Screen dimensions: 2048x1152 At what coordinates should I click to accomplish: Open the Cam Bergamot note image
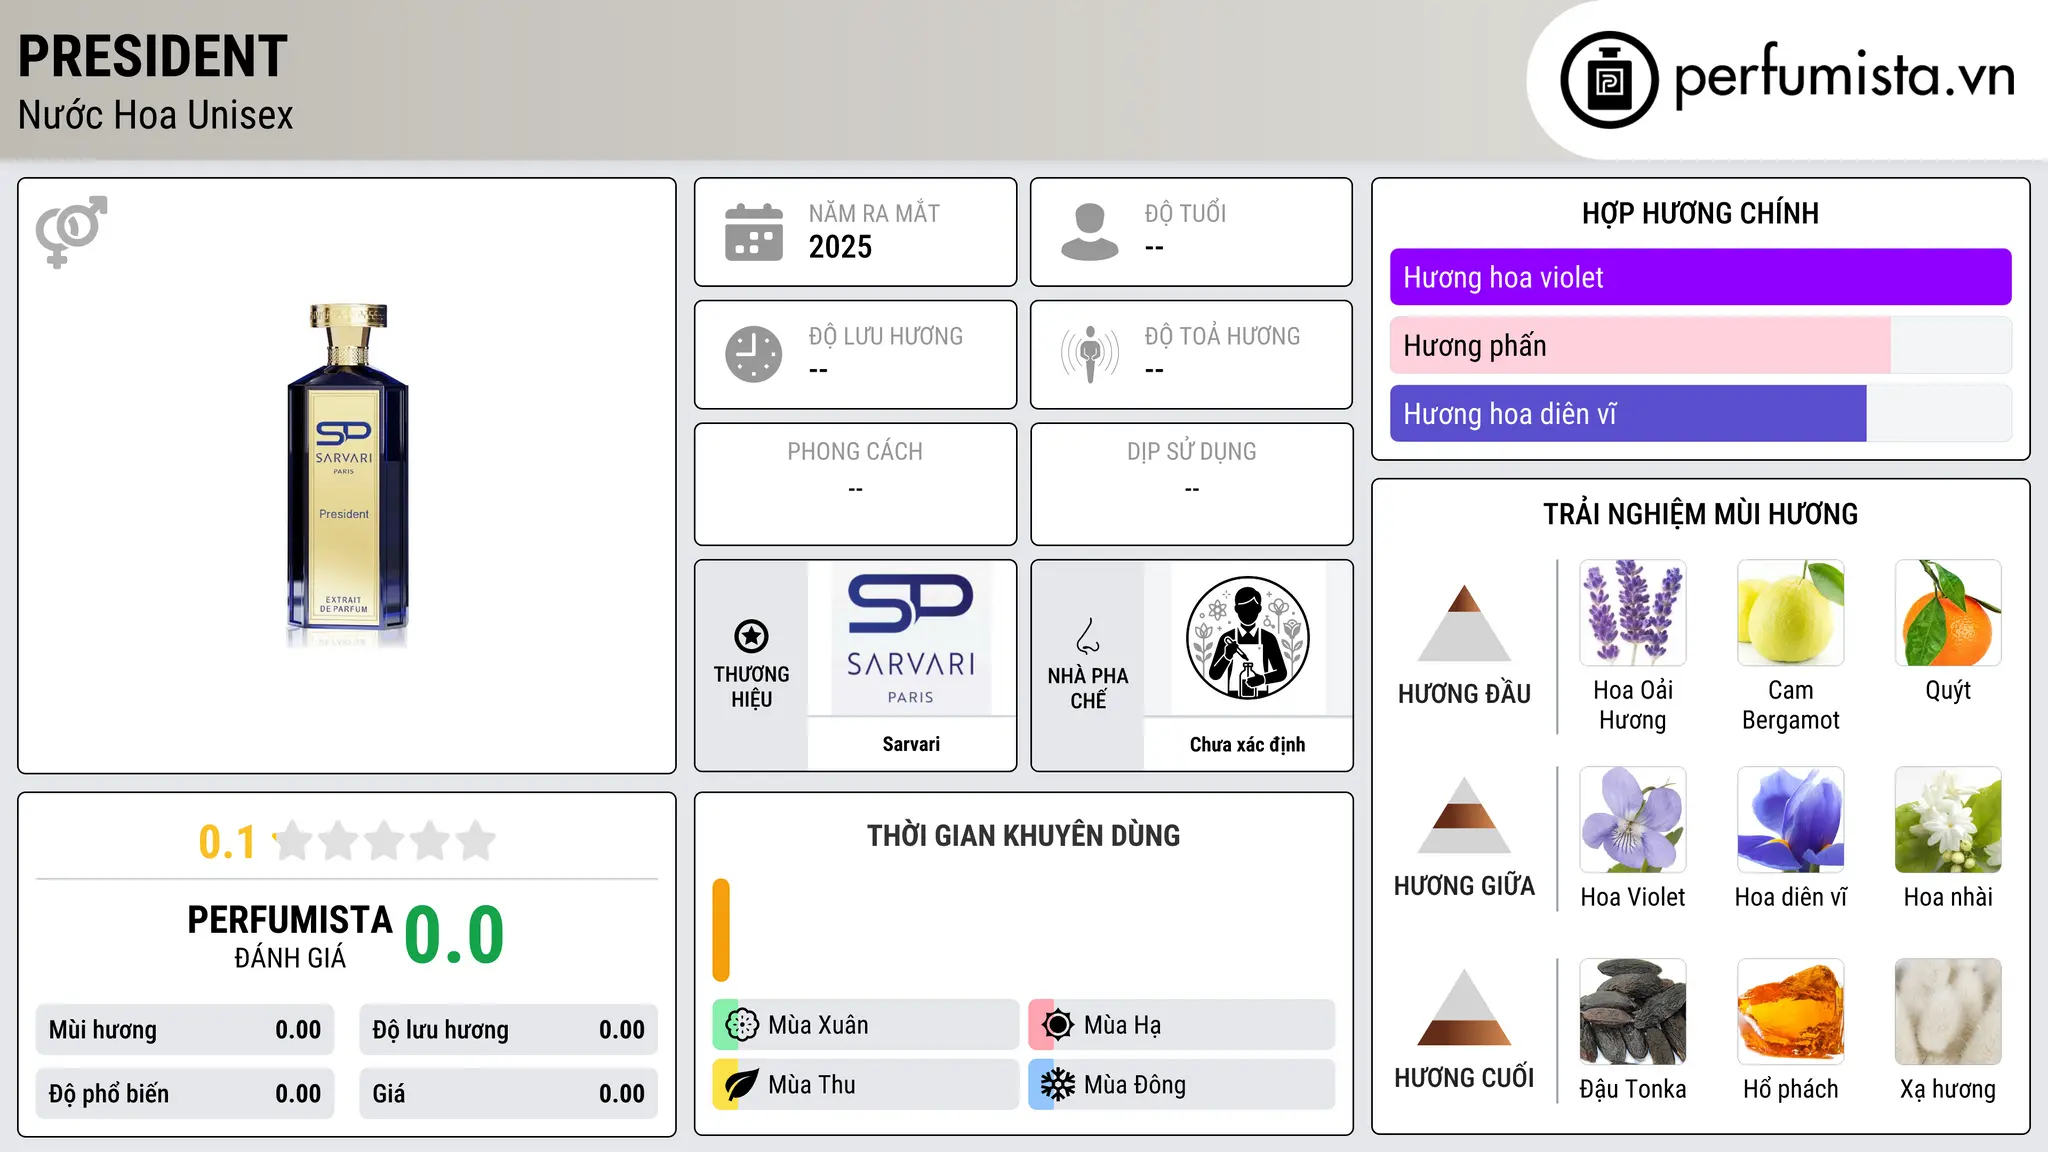click(x=1791, y=613)
